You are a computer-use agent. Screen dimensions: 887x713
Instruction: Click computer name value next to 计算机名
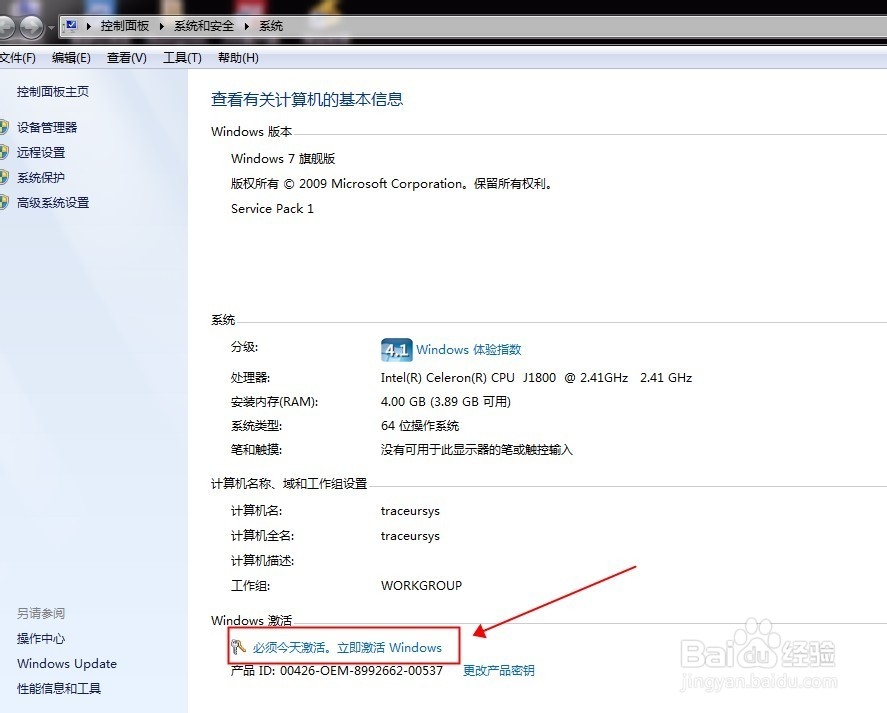[x=410, y=511]
